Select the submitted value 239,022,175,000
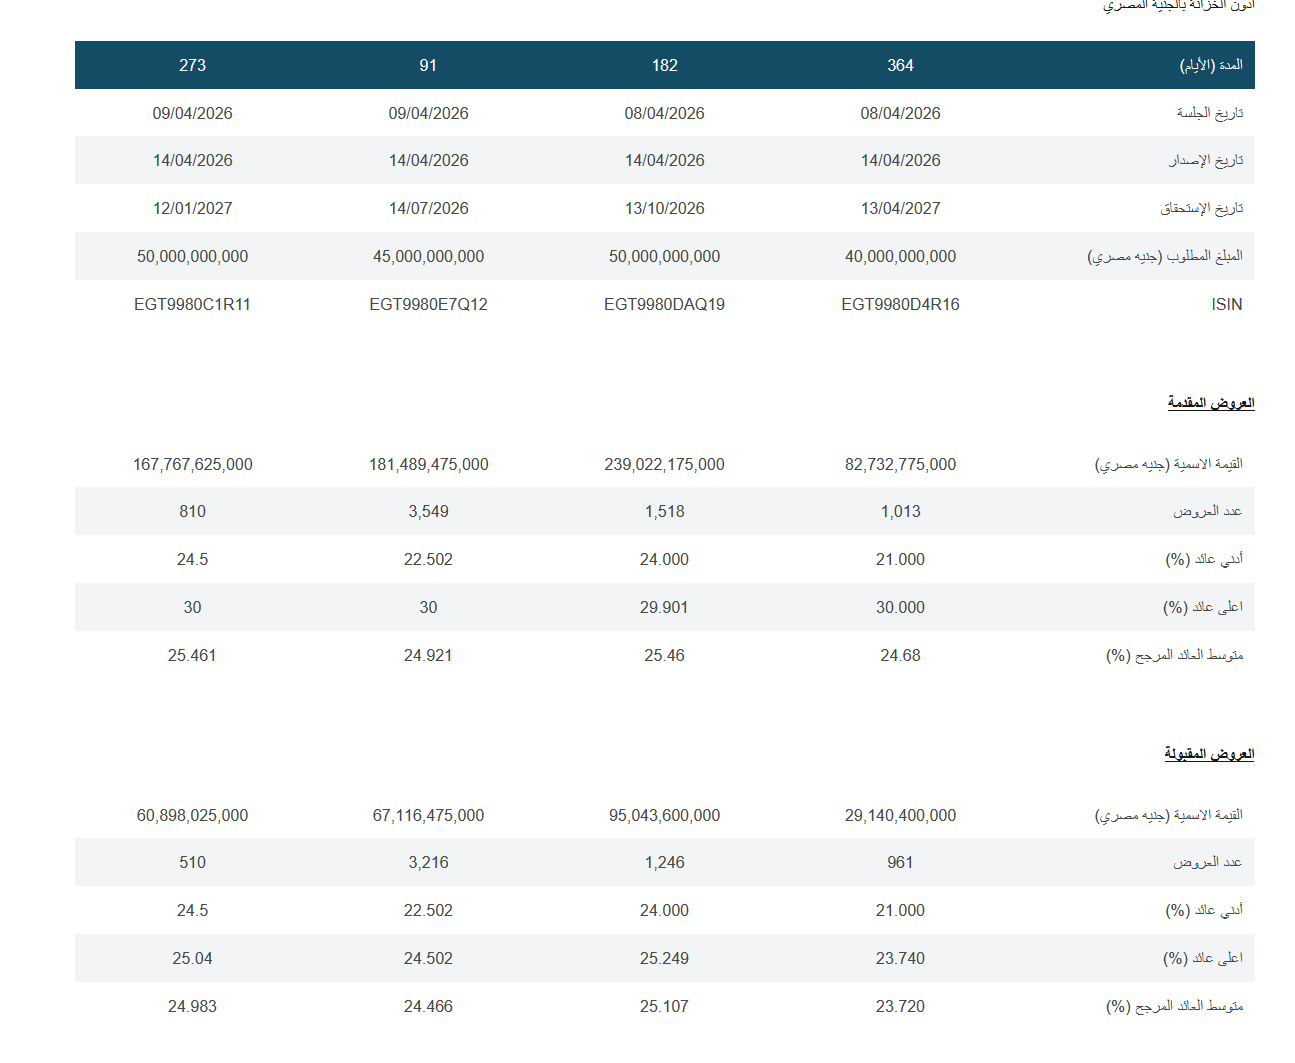 pos(664,464)
